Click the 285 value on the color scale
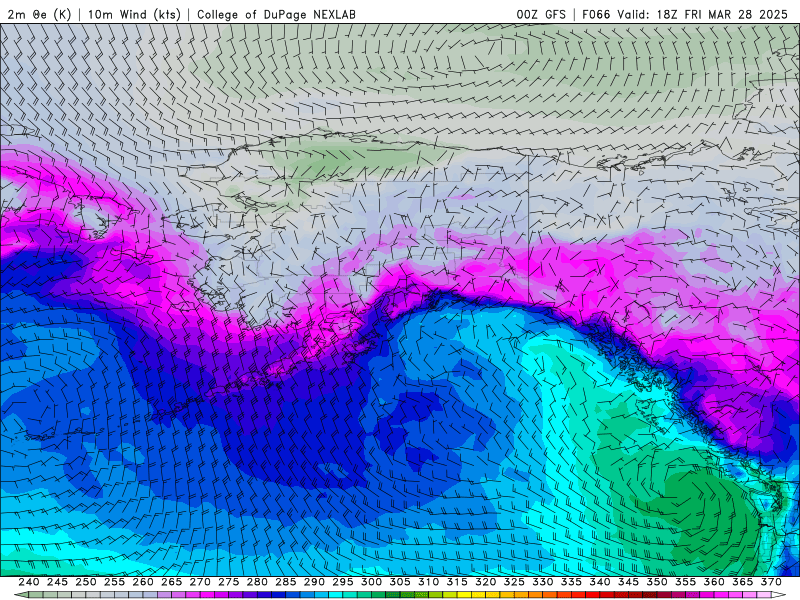This screenshot has width=800, height=600. (286, 582)
